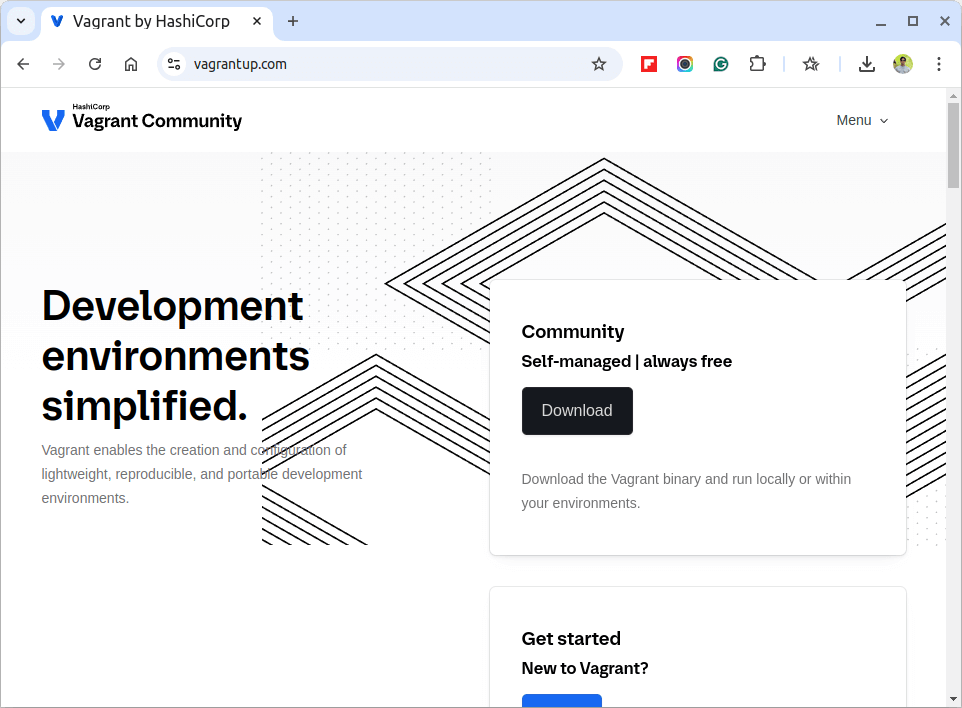This screenshot has height=708, width=962.
Task: Open a new tab with plus button
Action: pos(293,21)
